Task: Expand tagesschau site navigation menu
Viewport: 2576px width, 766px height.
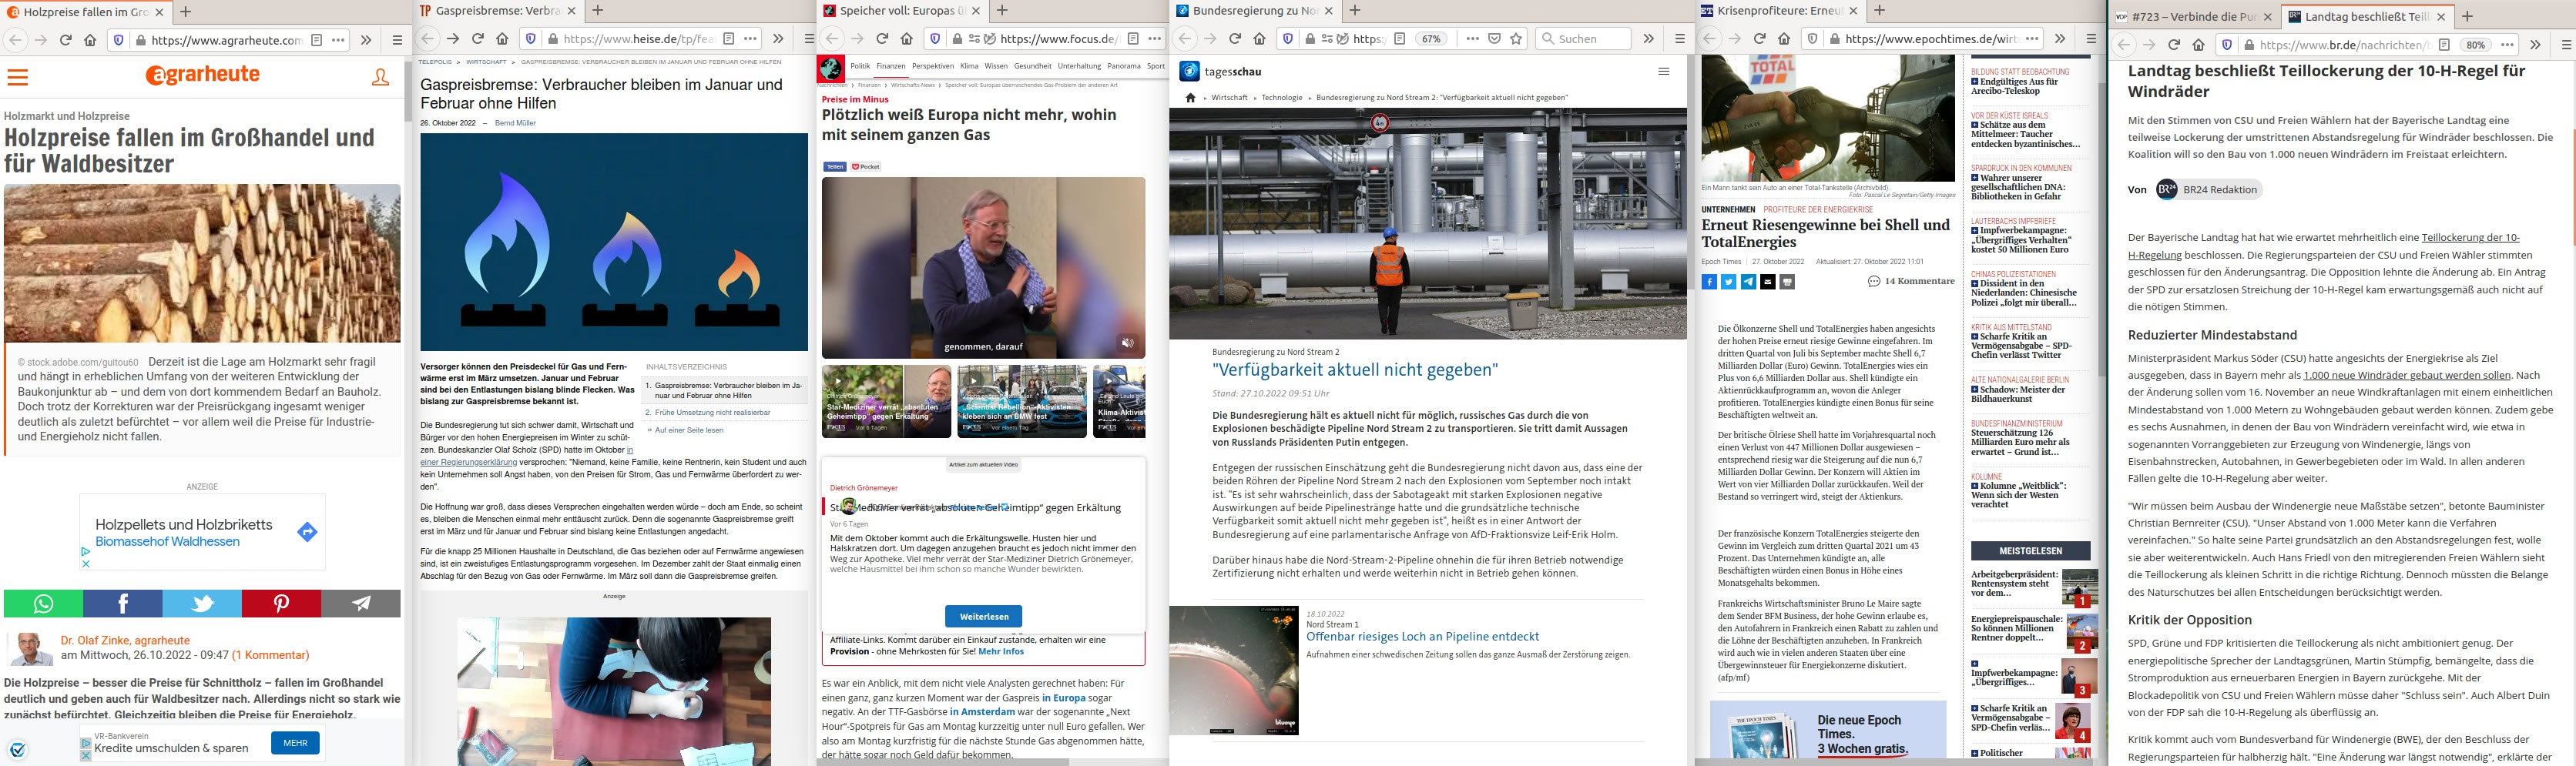Action: tap(1663, 71)
